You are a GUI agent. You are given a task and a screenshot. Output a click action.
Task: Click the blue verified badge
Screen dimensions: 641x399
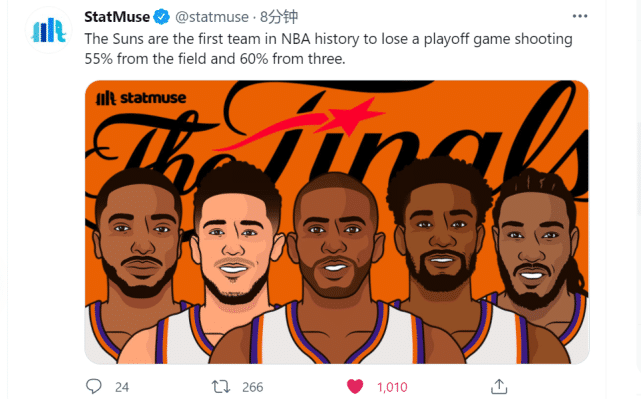pos(162,17)
